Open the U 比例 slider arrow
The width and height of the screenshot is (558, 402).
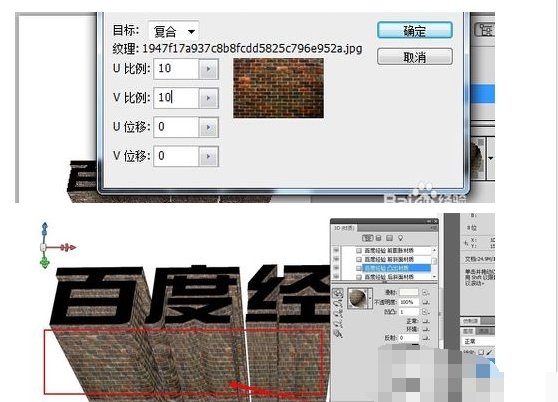coord(209,69)
